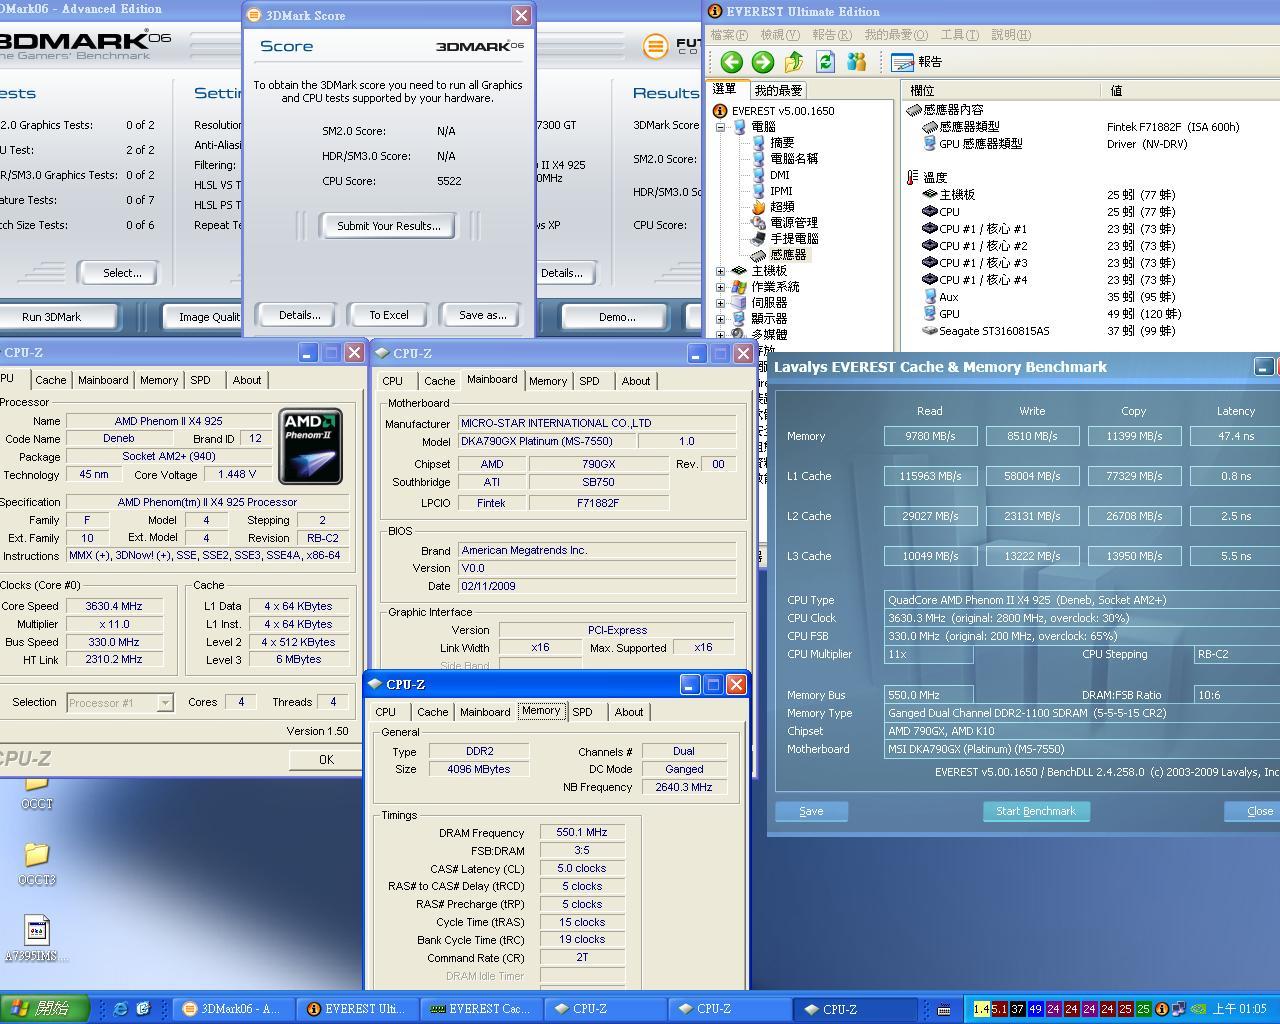Switch to 3DMark06 taskbar button
The width and height of the screenshot is (1280, 1024).
(233, 1009)
